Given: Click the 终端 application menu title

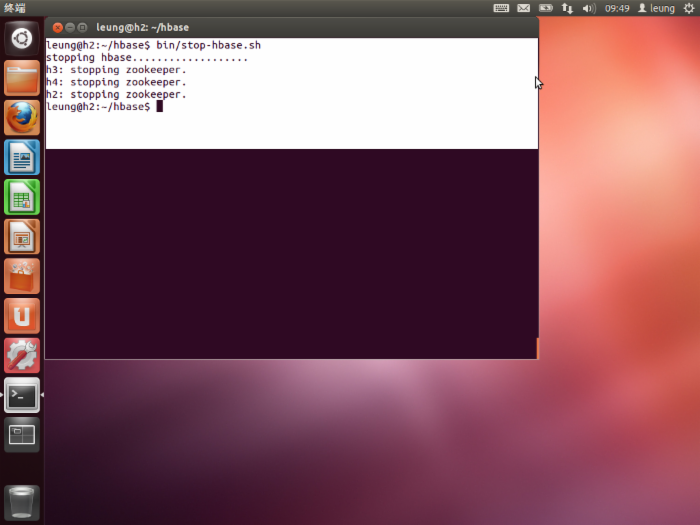Looking at the screenshot, I should pyautogui.click(x=15, y=8).
